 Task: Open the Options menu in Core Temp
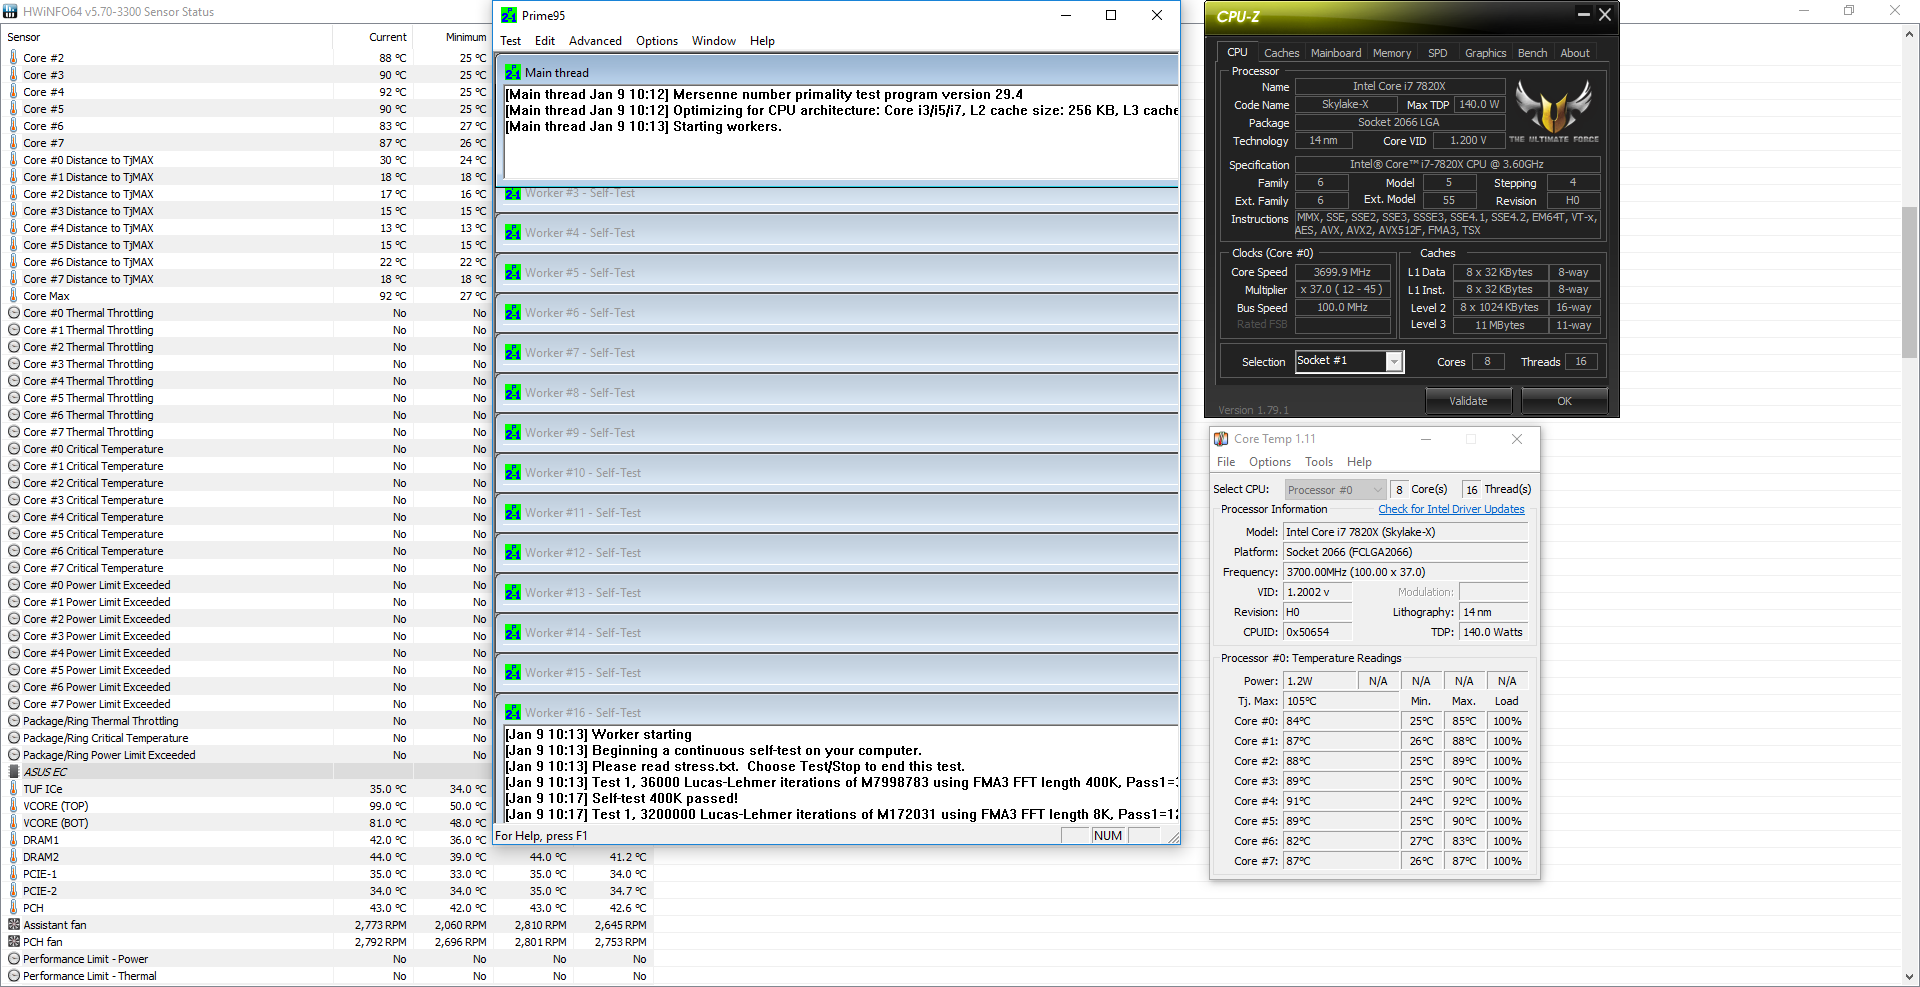[1270, 462]
